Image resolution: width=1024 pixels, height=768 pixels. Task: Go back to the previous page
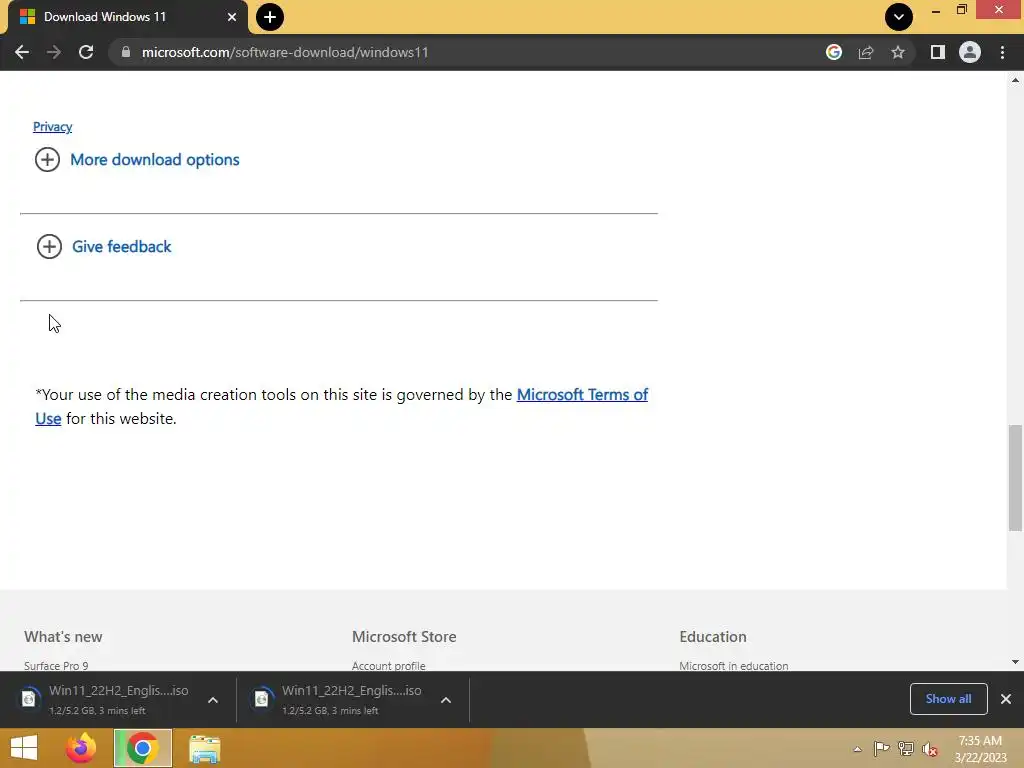coord(22,52)
